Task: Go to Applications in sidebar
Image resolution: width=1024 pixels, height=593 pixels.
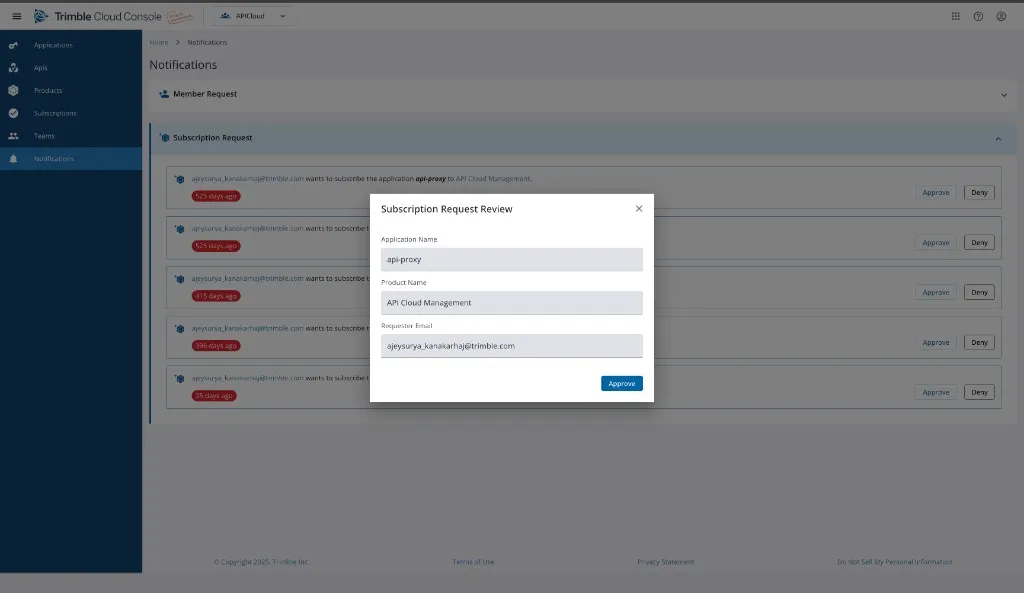Action: click(53, 45)
